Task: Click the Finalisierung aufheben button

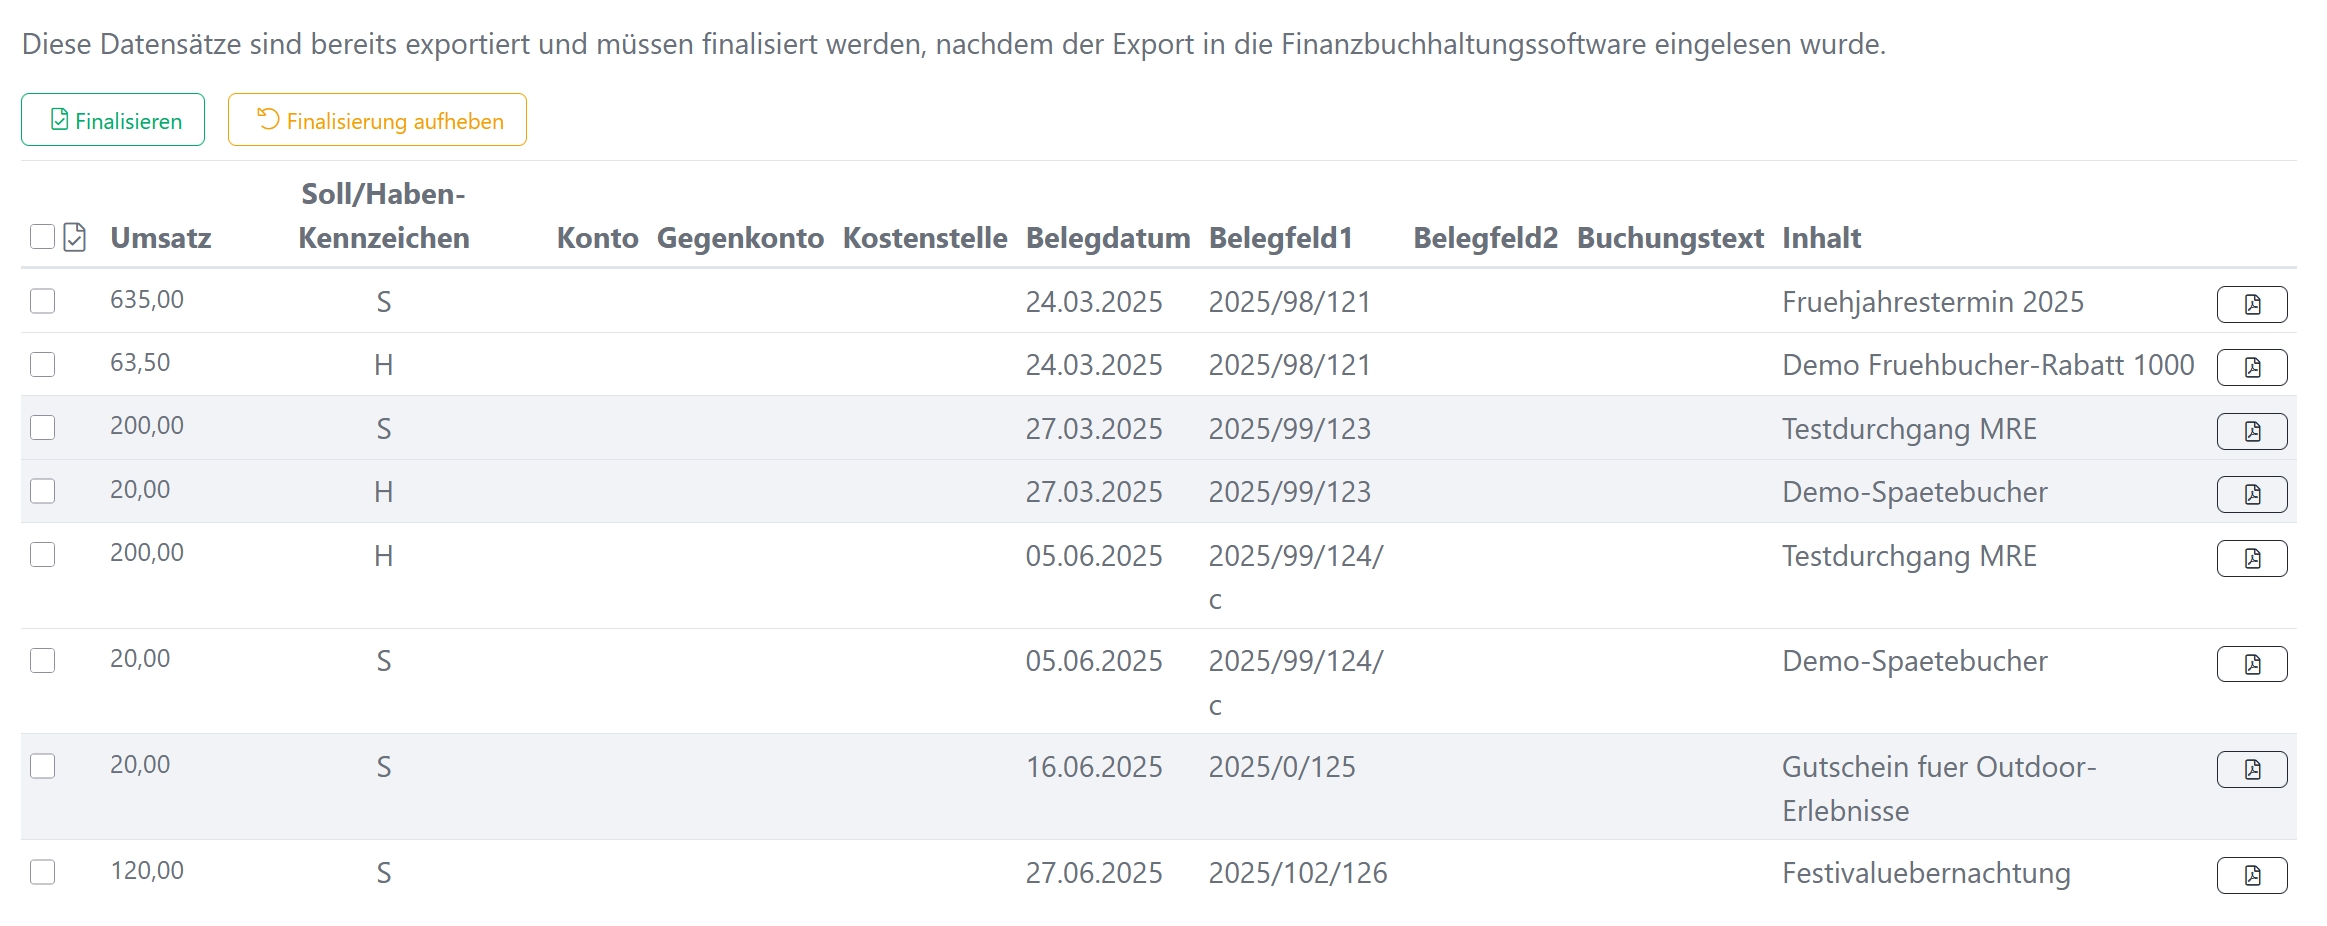Action: click(x=377, y=120)
